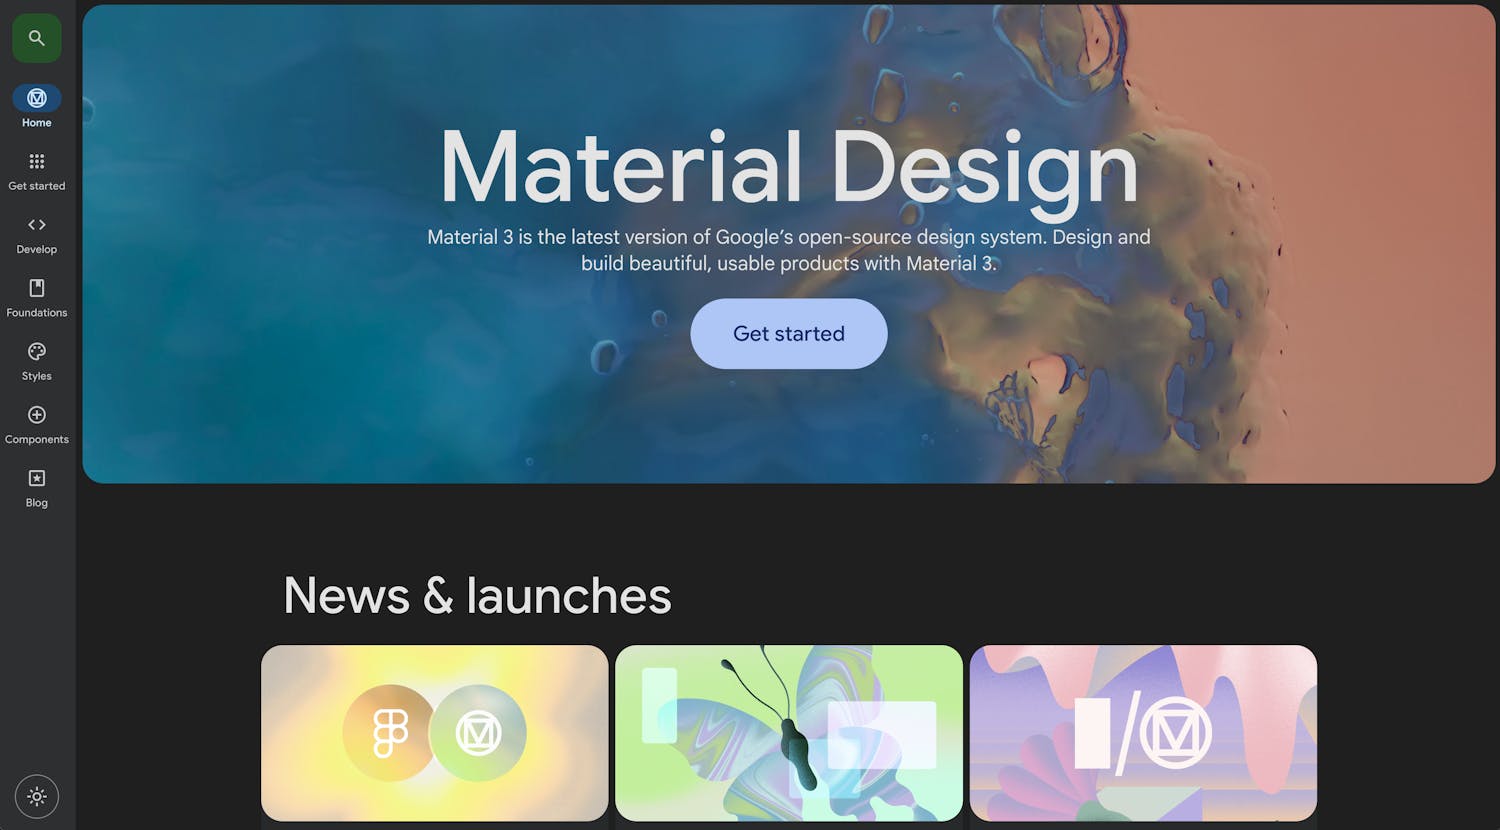Click the Foundations book icon
Image resolution: width=1500 pixels, height=830 pixels.
(37, 288)
